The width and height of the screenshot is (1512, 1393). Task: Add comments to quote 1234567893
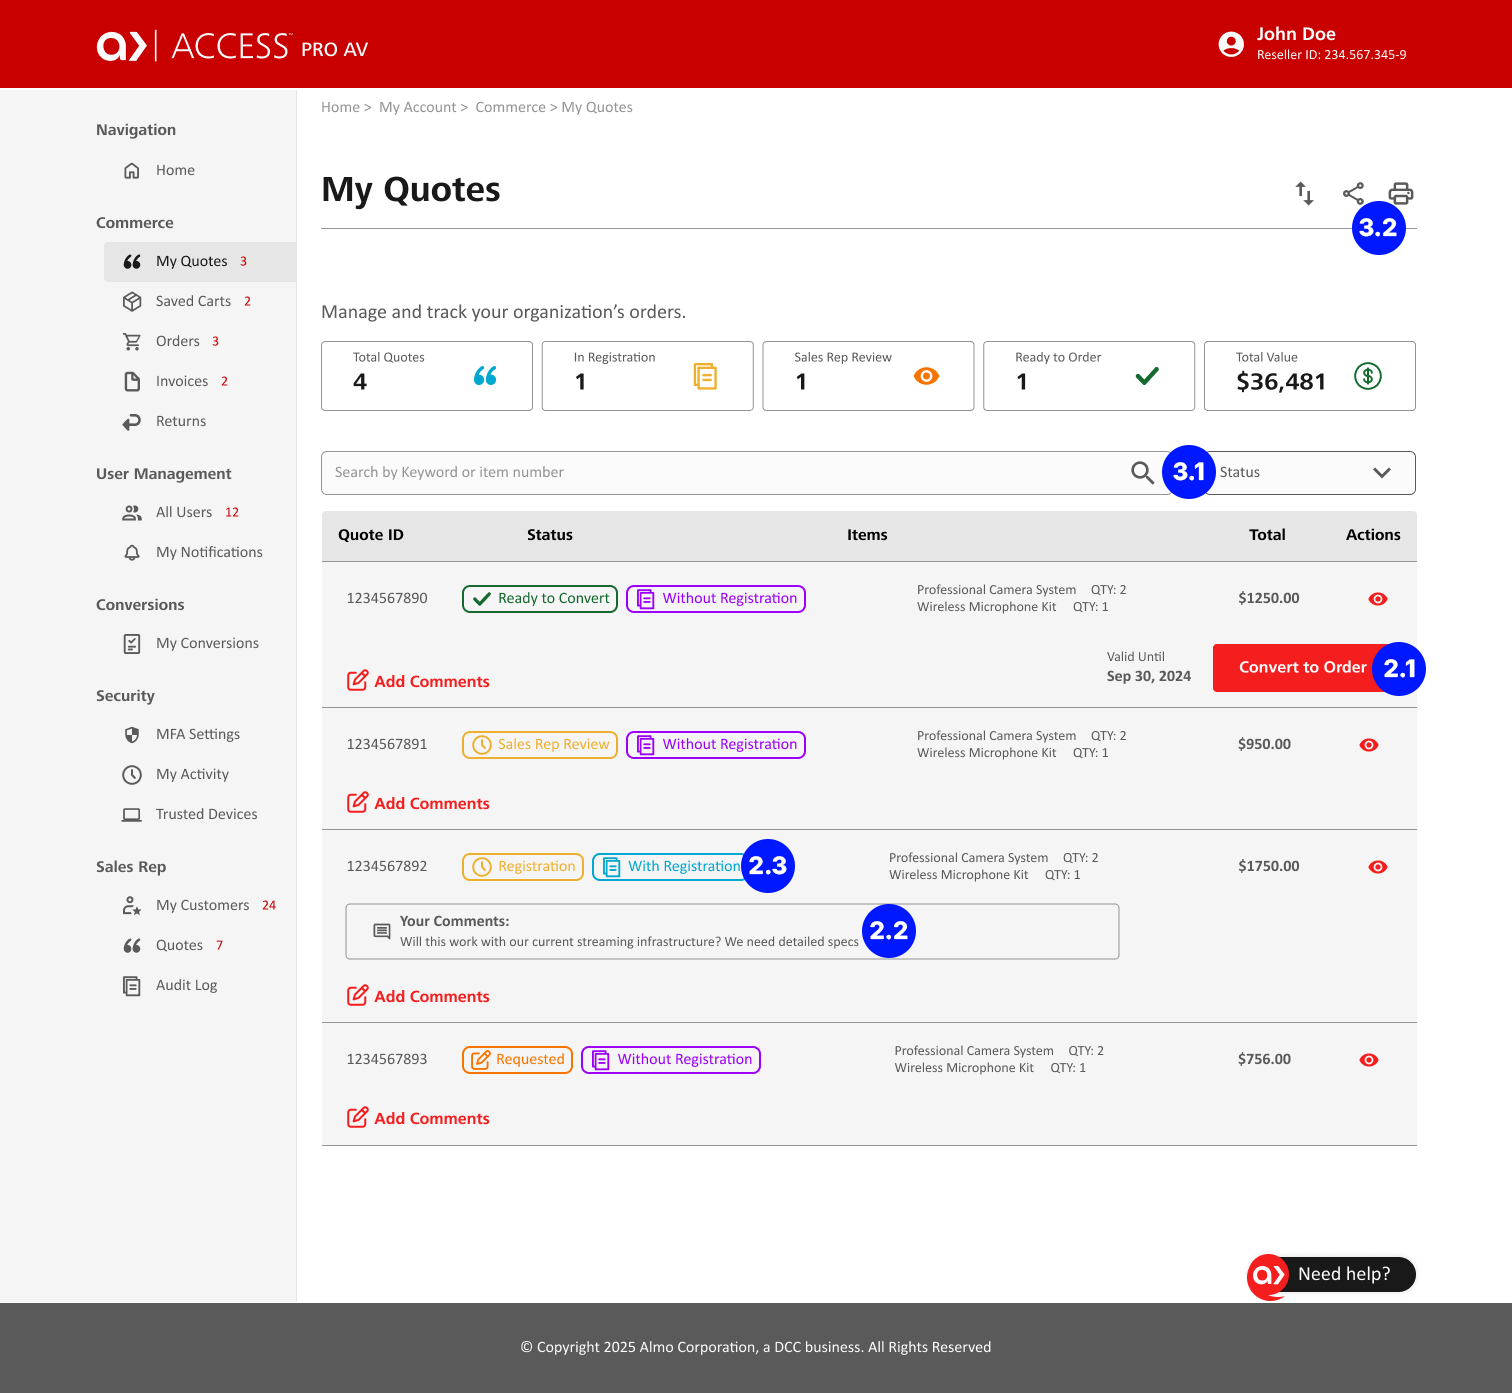418,1118
